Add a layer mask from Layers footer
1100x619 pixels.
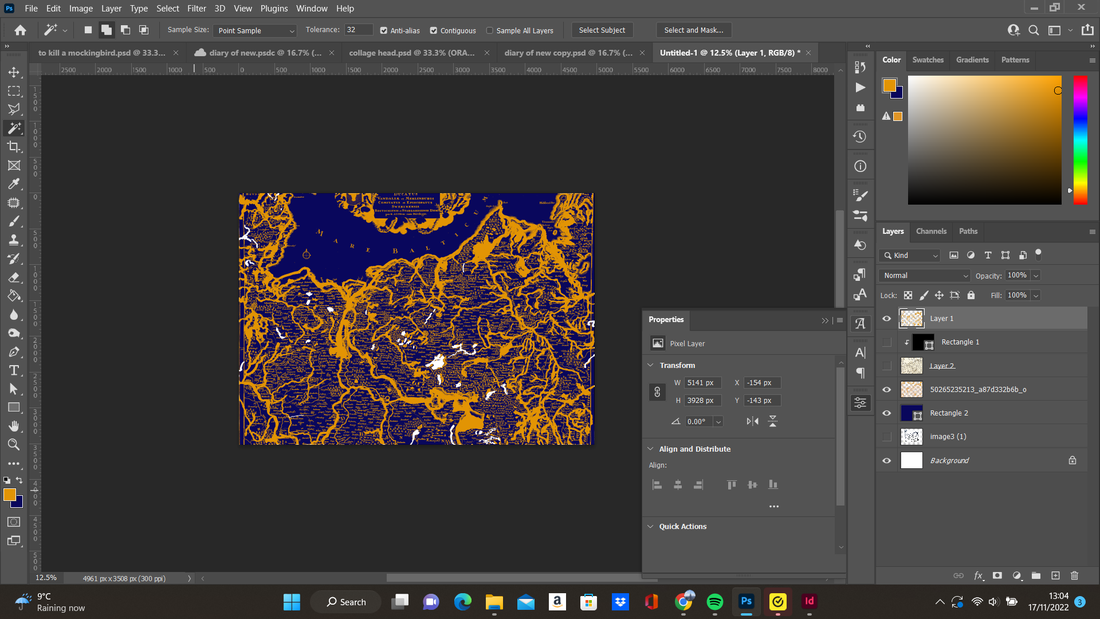(997, 575)
